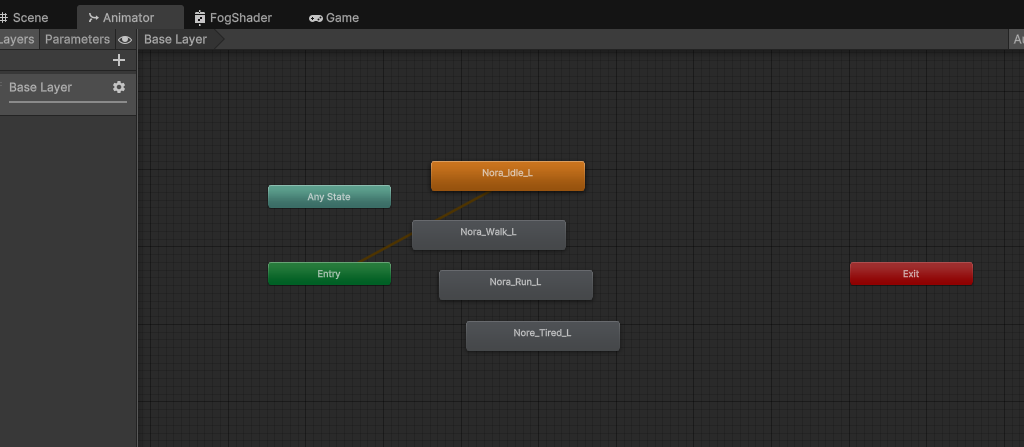Select the Nore_Tired_L state node
The image size is (1024, 447).
[542, 336]
